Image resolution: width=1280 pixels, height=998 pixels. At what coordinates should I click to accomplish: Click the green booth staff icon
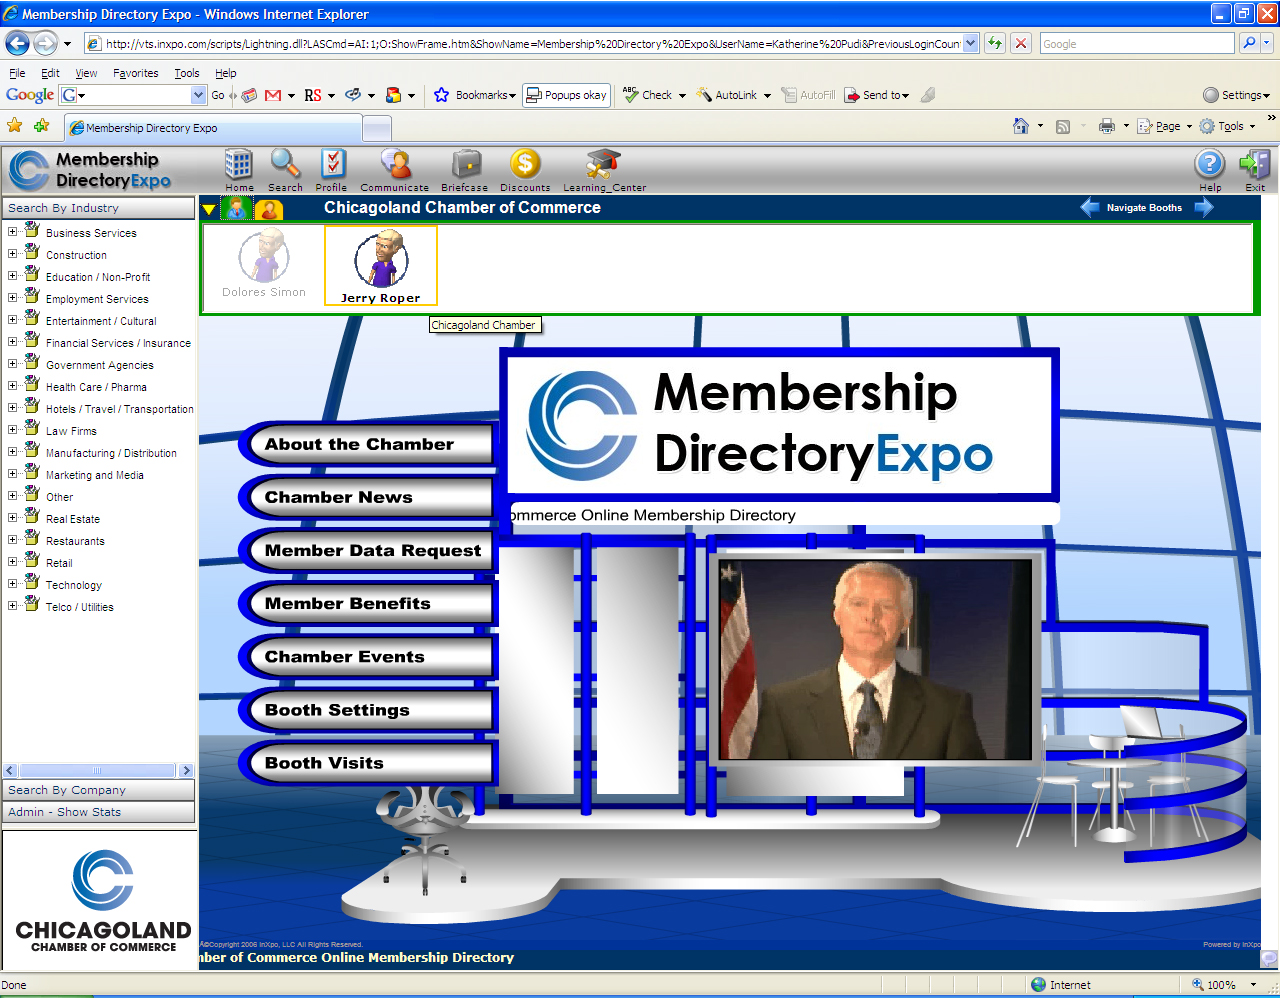(237, 208)
